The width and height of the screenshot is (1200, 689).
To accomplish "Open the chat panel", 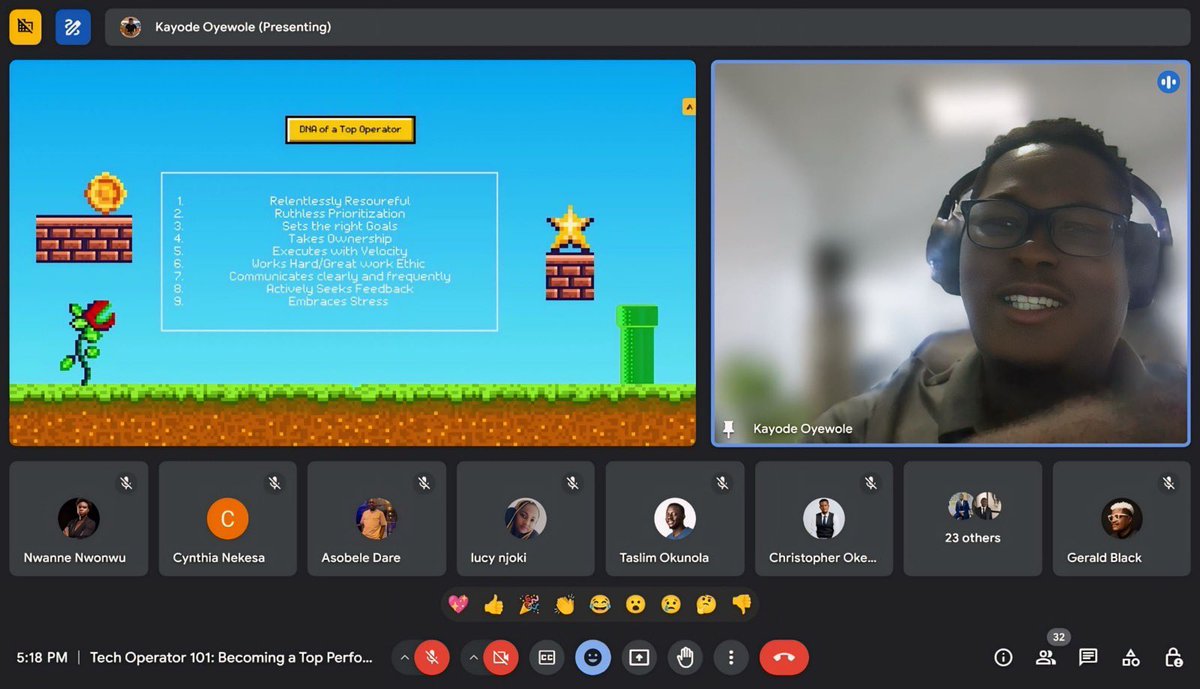I will pos(1088,657).
